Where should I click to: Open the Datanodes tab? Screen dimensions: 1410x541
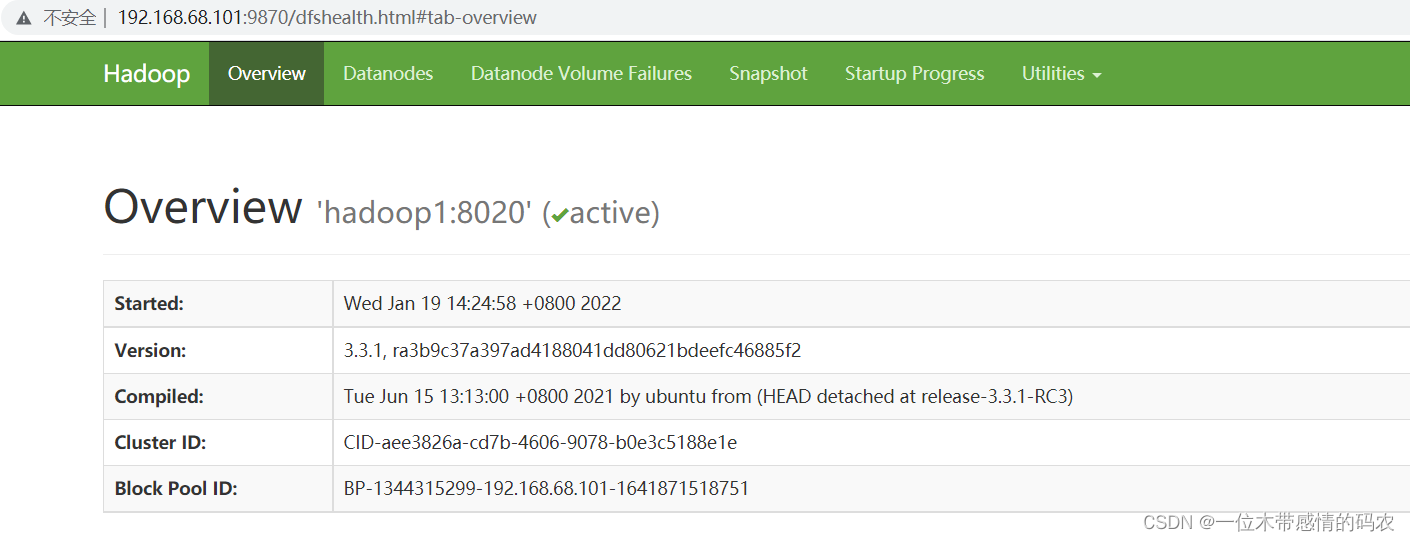coord(388,74)
